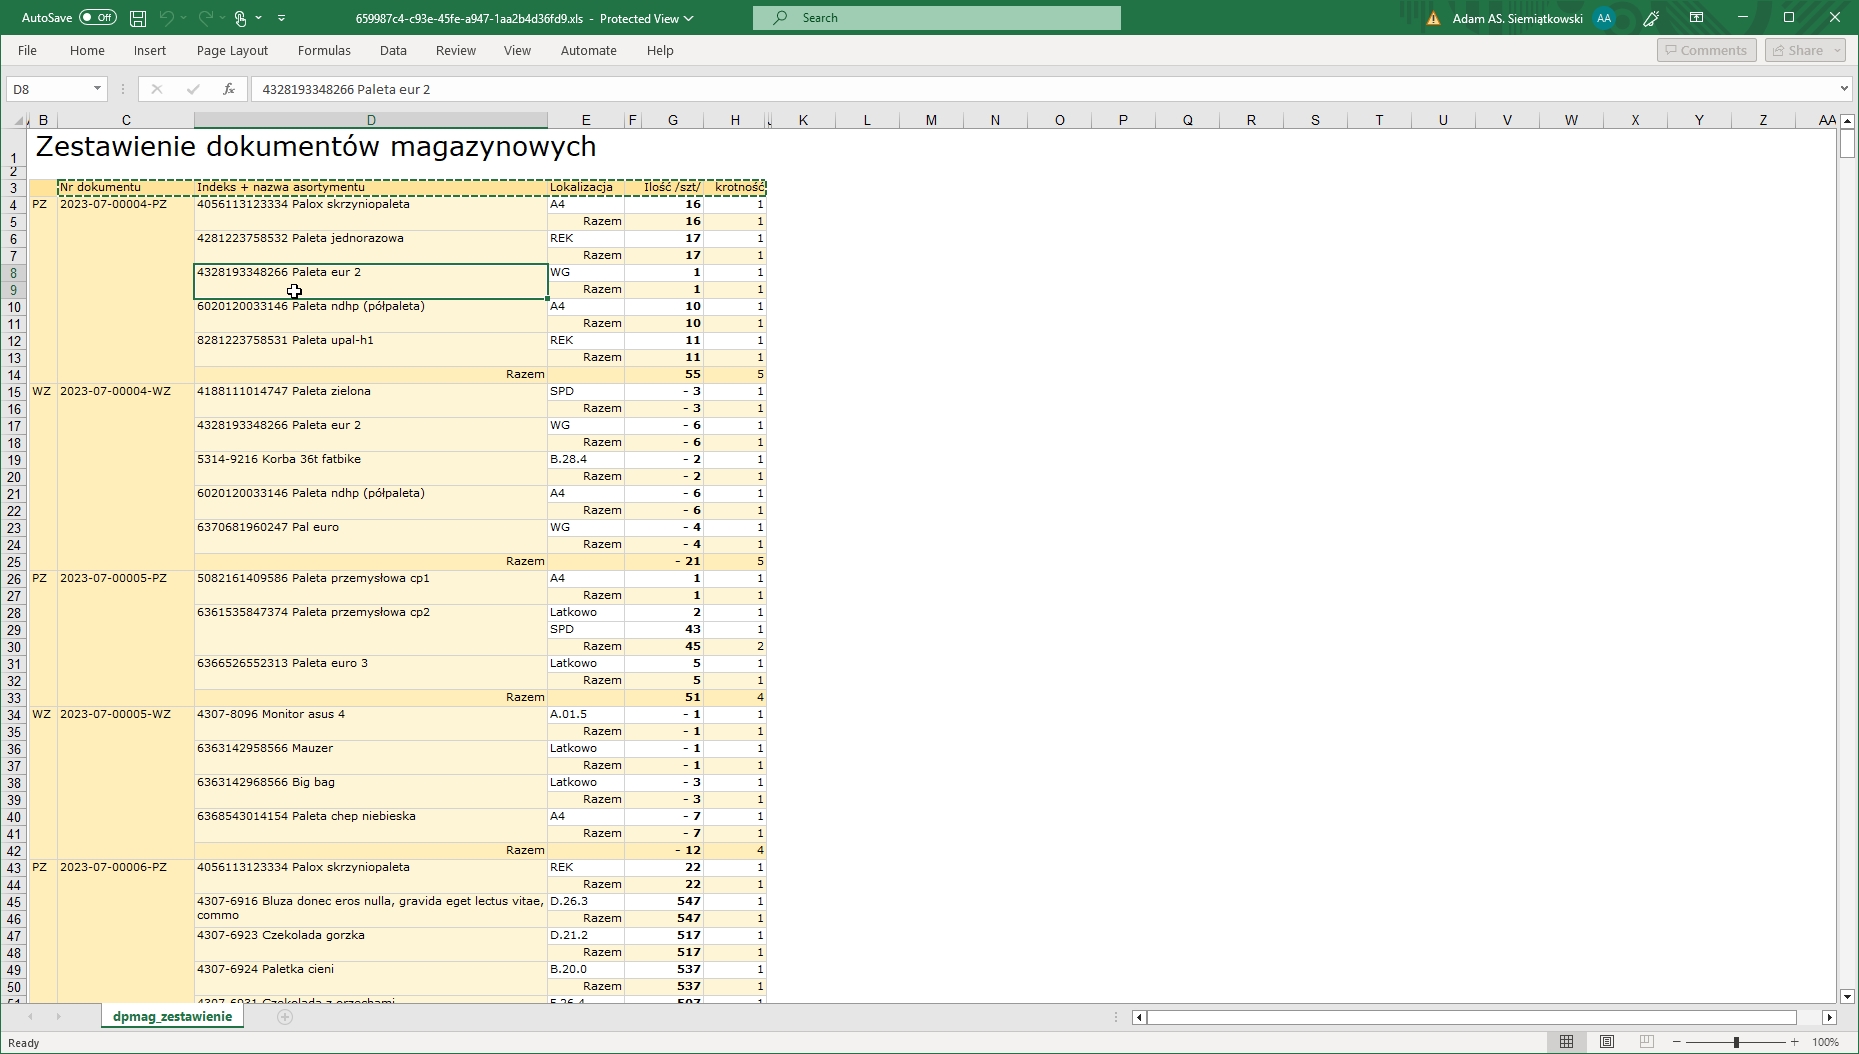Screen dimensions: 1859x1054
Task: Click the Touch/Mouse Mode icon
Action: click(241, 18)
